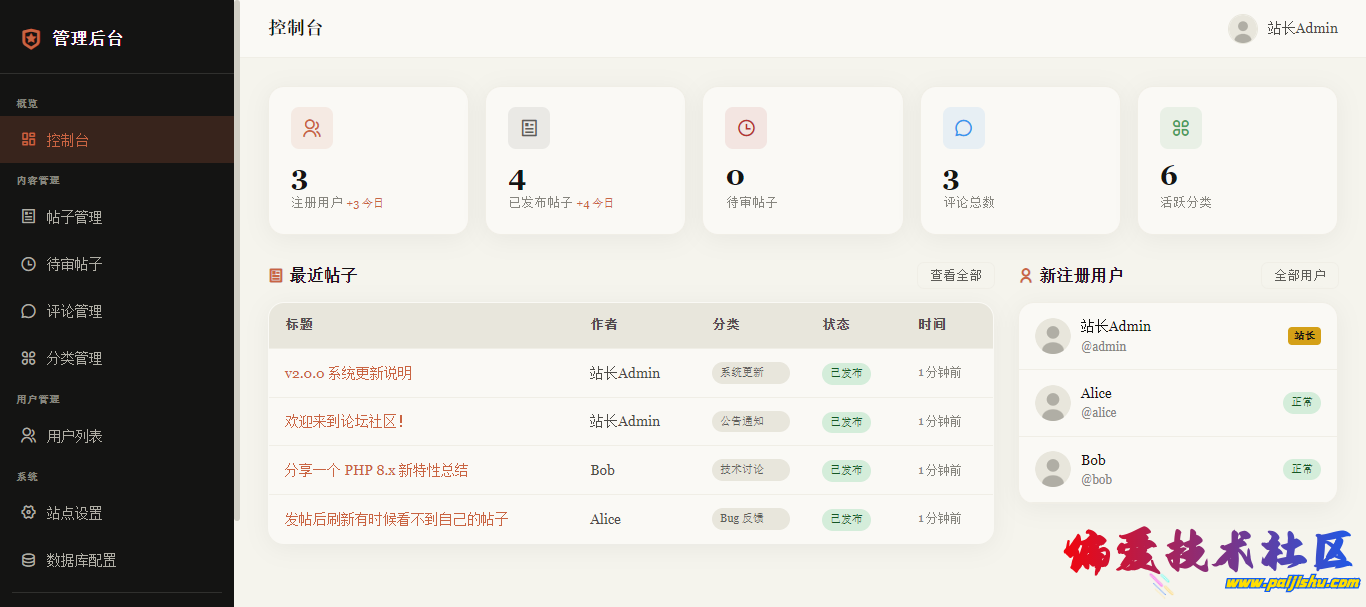1366x607 pixels.
Task: Click the shield logo icon beside 管理后台
Action: coord(31,39)
